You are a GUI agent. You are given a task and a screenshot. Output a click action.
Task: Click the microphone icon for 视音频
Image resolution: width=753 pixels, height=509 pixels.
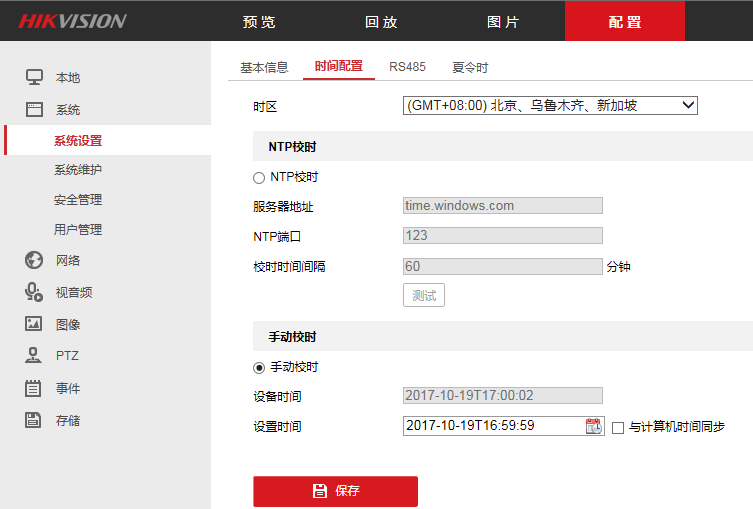[x=34, y=292]
